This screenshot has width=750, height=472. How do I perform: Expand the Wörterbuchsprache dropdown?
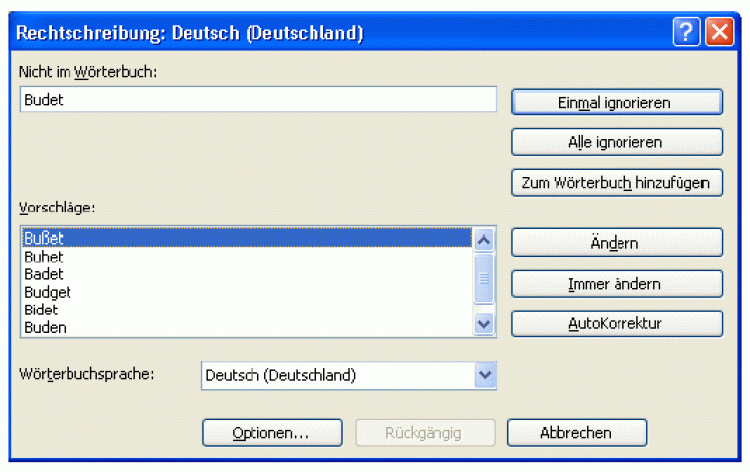485,375
